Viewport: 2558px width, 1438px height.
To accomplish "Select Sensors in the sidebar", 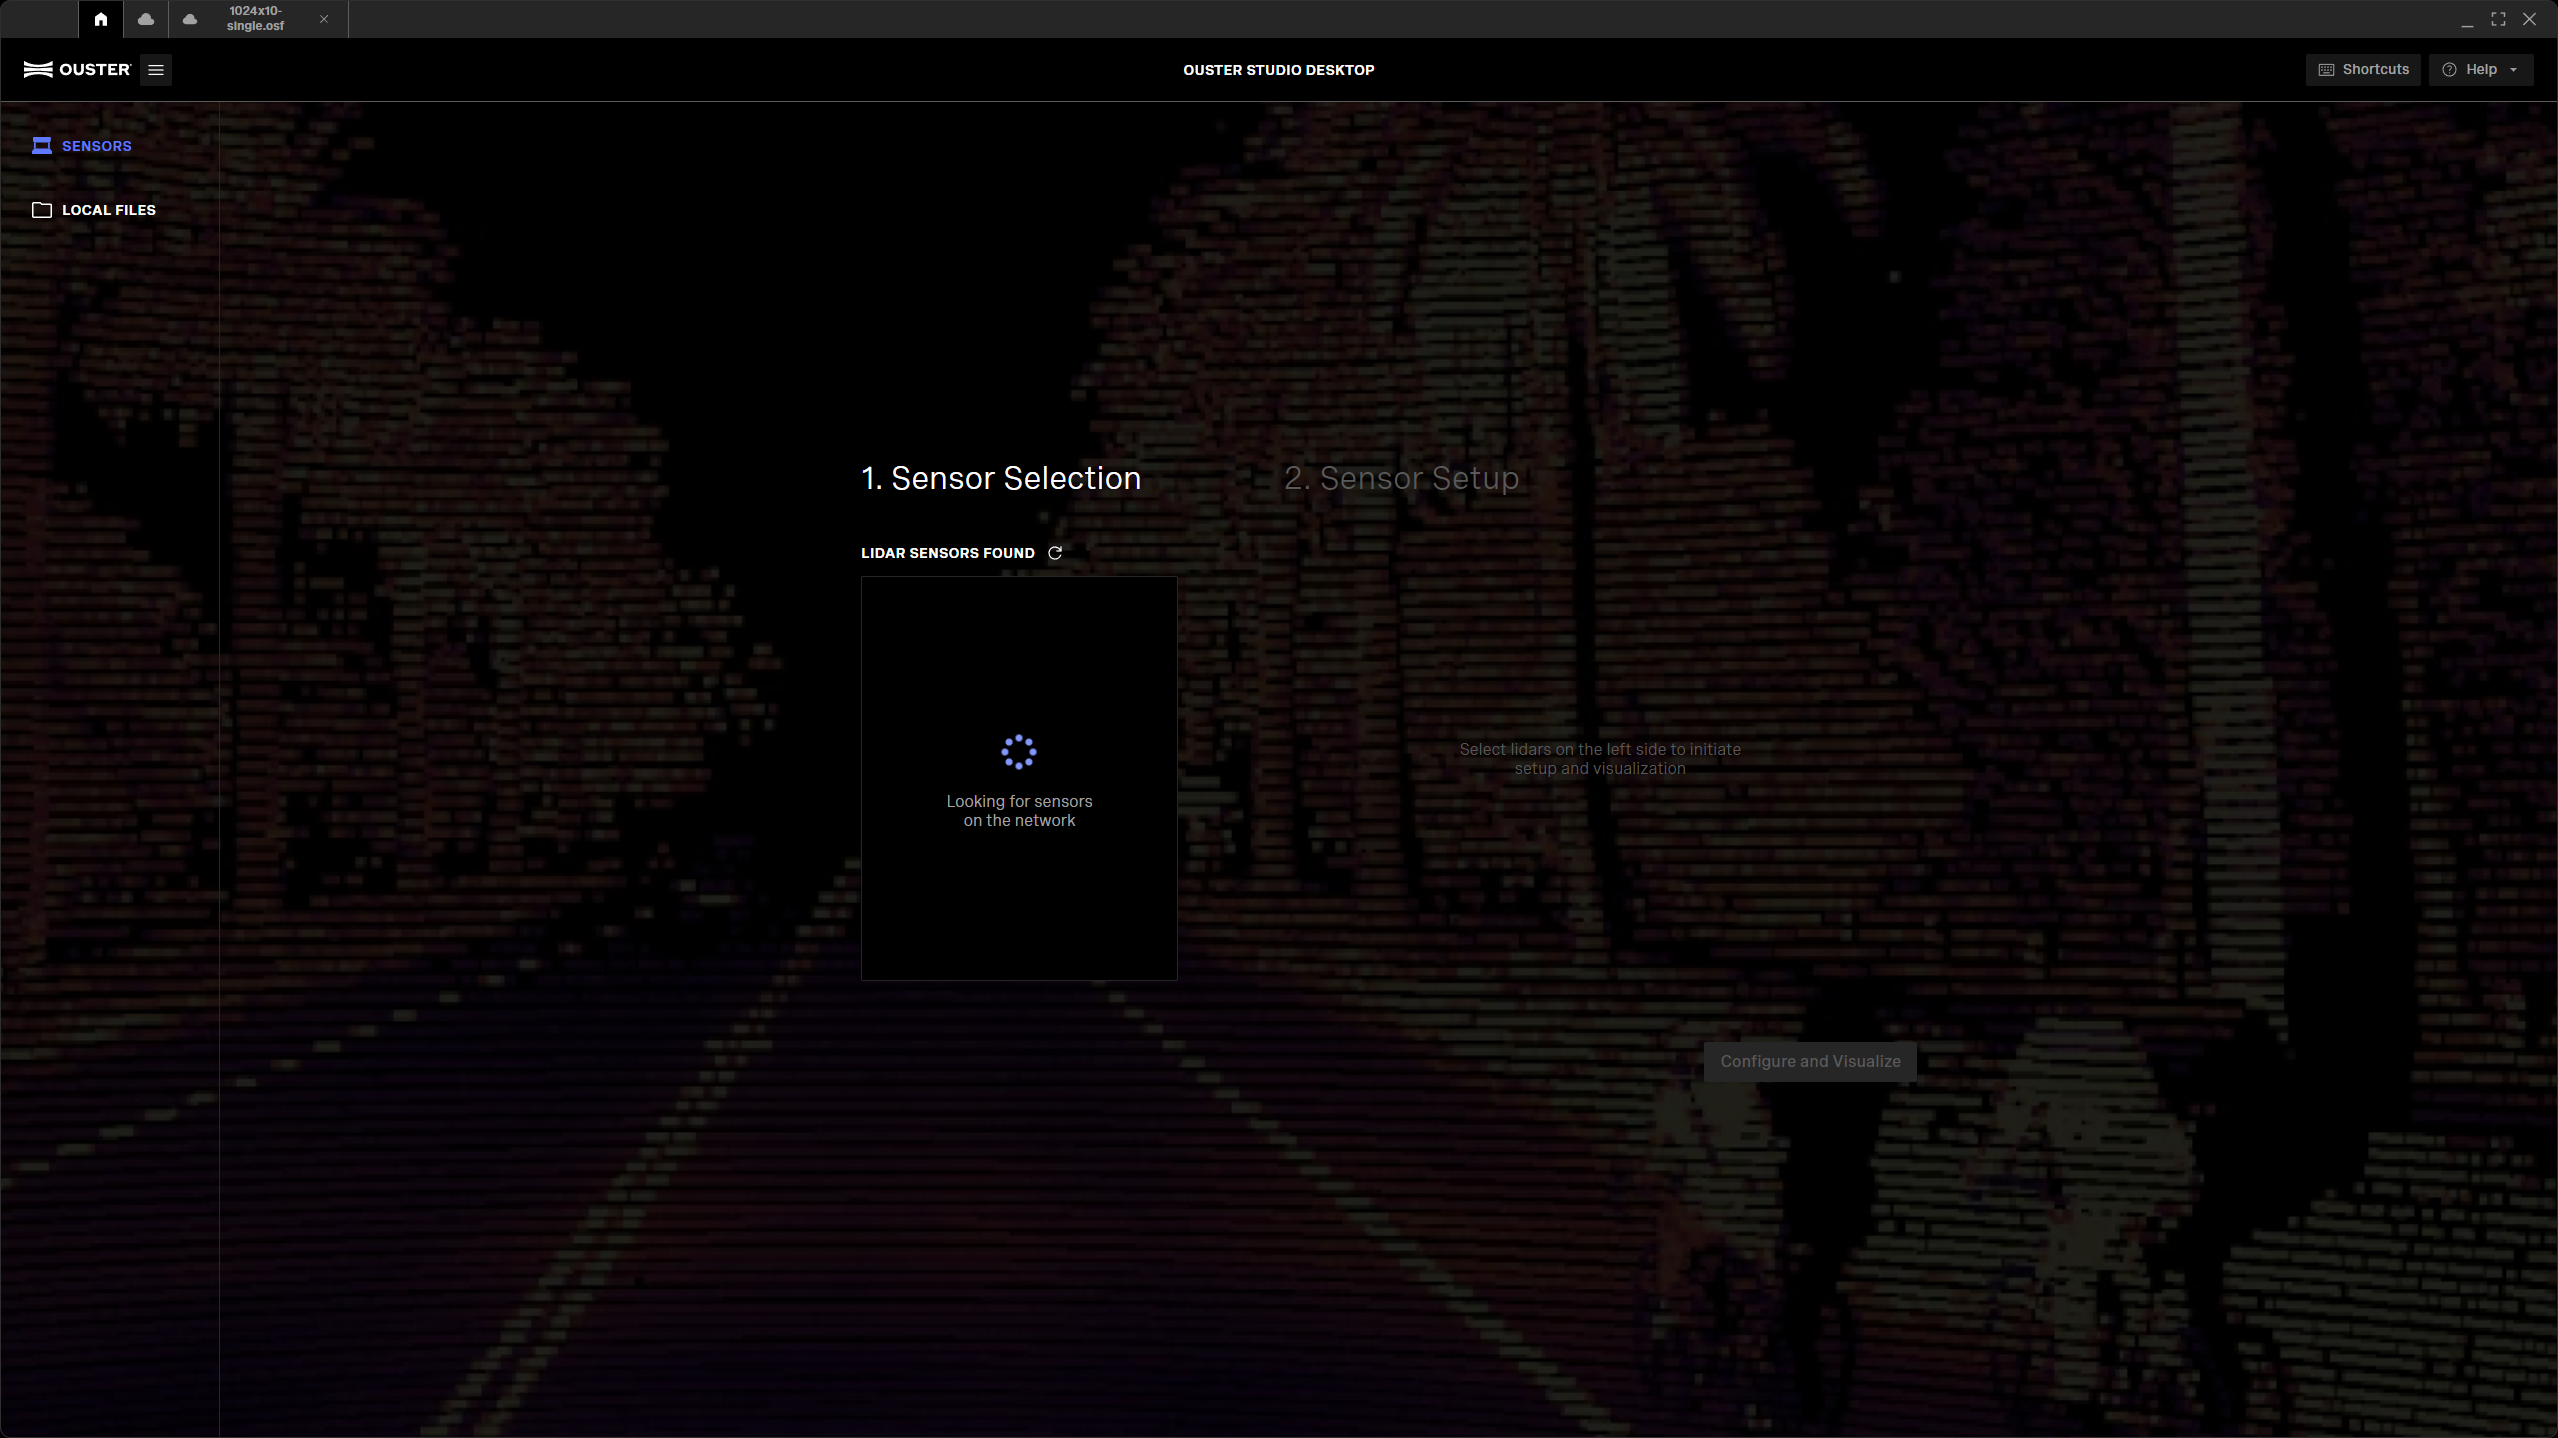I will click(96, 146).
